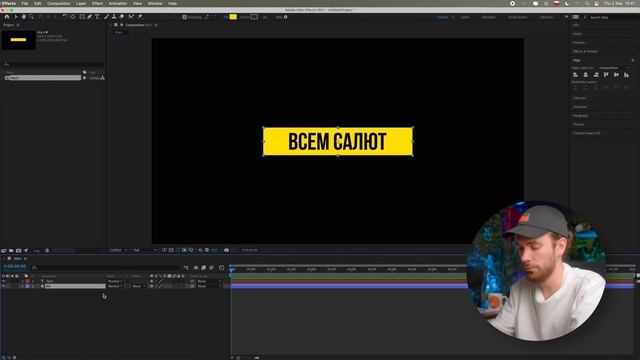640x360 pixels.
Task: Open the parent link dropdown of first layer
Action: [x=209, y=281]
